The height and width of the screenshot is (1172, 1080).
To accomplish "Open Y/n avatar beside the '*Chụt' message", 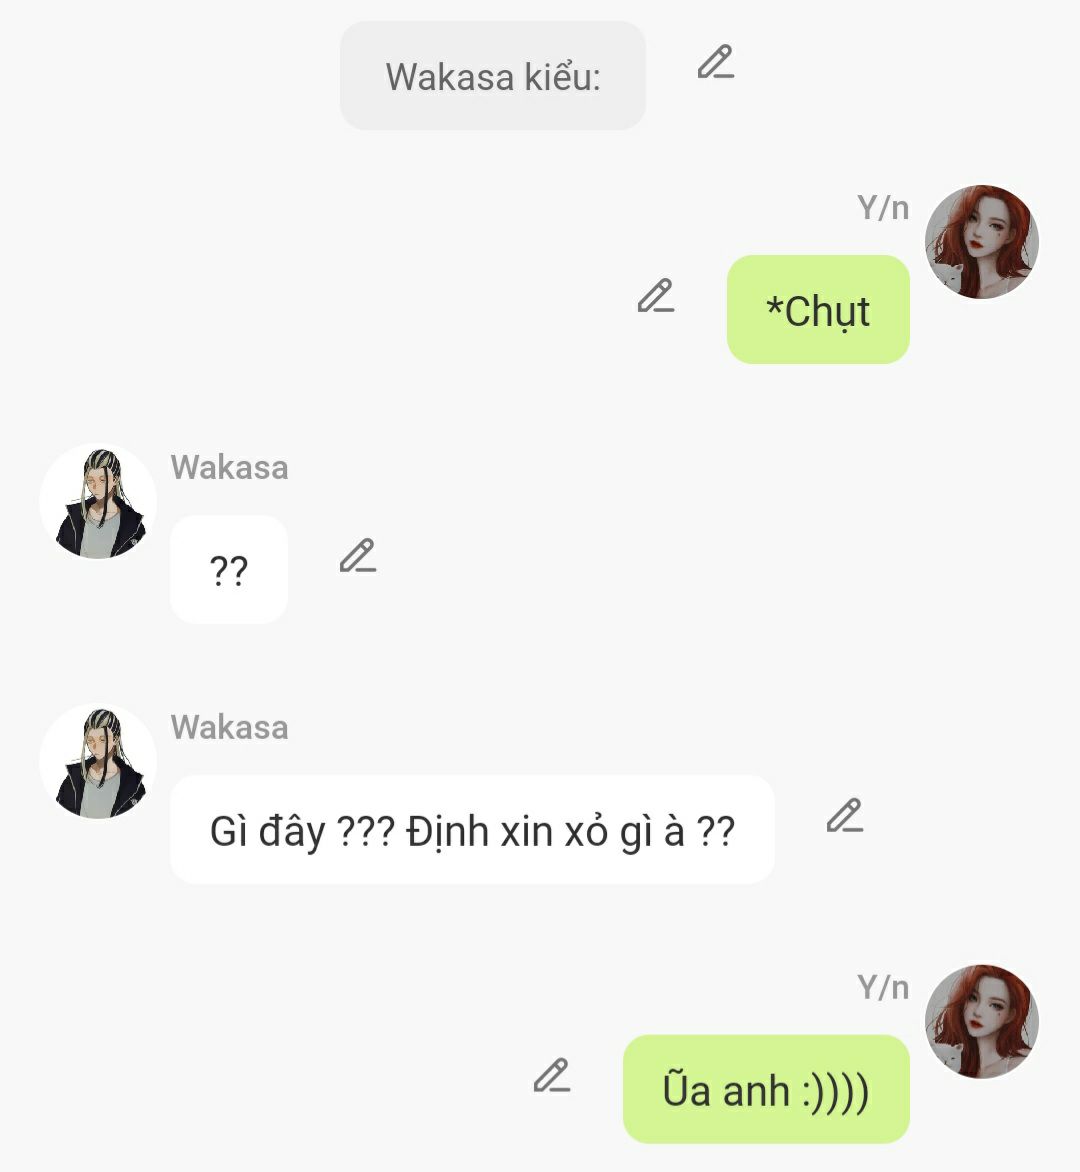I will pos(981,242).
